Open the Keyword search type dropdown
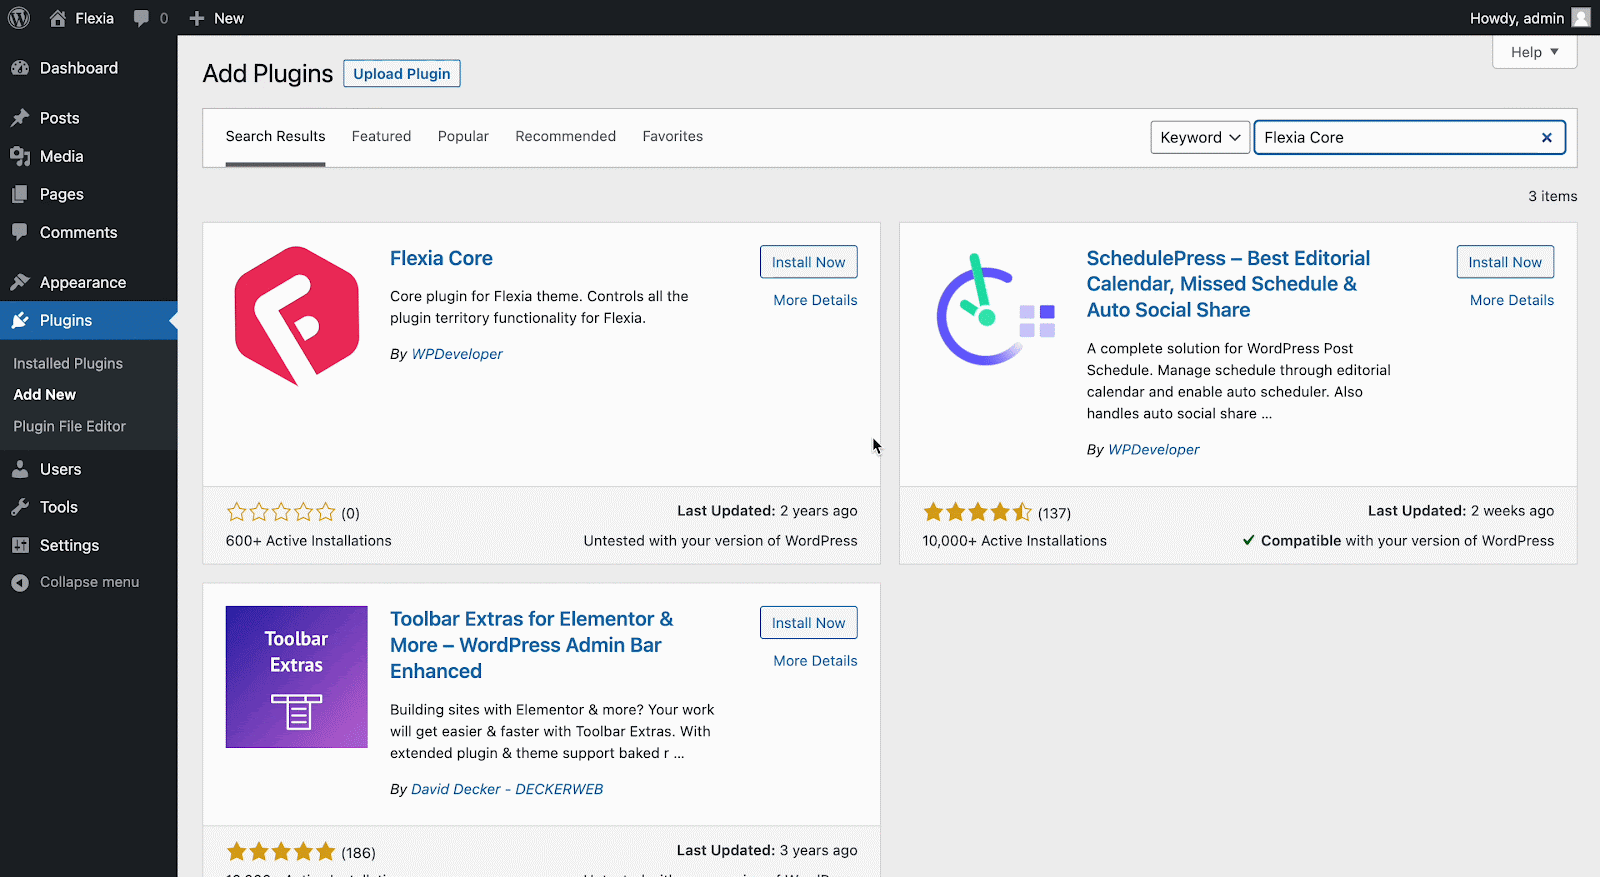Image resolution: width=1600 pixels, height=877 pixels. 1200,137
